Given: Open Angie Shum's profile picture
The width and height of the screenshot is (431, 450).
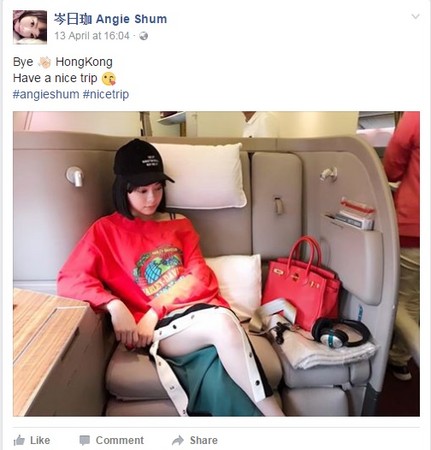Looking at the screenshot, I should pyautogui.click(x=30, y=27).
